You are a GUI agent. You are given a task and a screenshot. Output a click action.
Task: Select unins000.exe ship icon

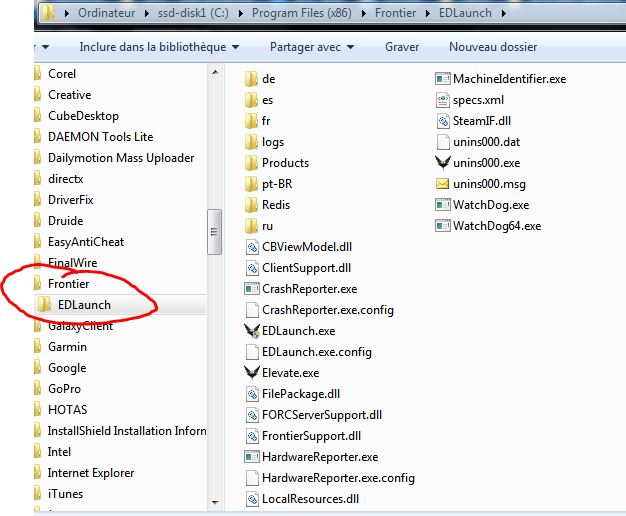coord(443,163)
